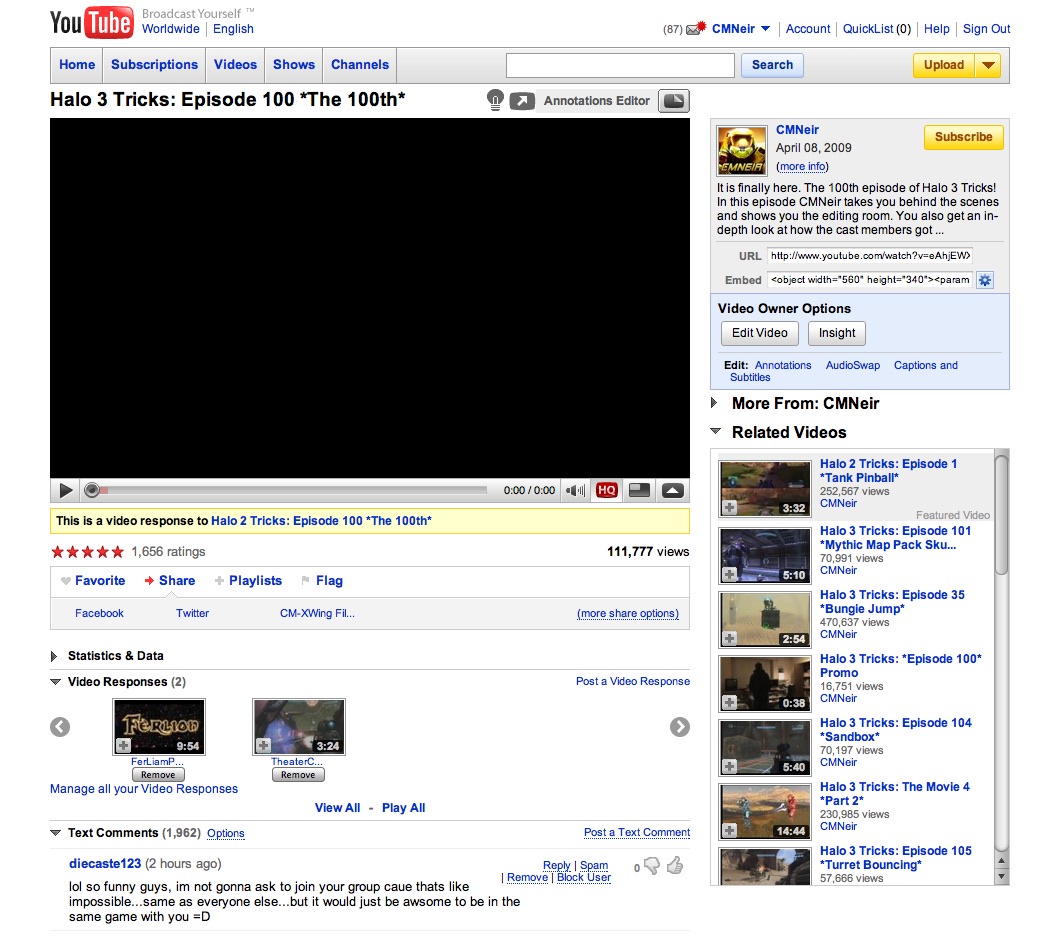Add Episode 35 Bungie Jump to QuickList
The width and height of the screenshot is (1062, 937).
729,638
